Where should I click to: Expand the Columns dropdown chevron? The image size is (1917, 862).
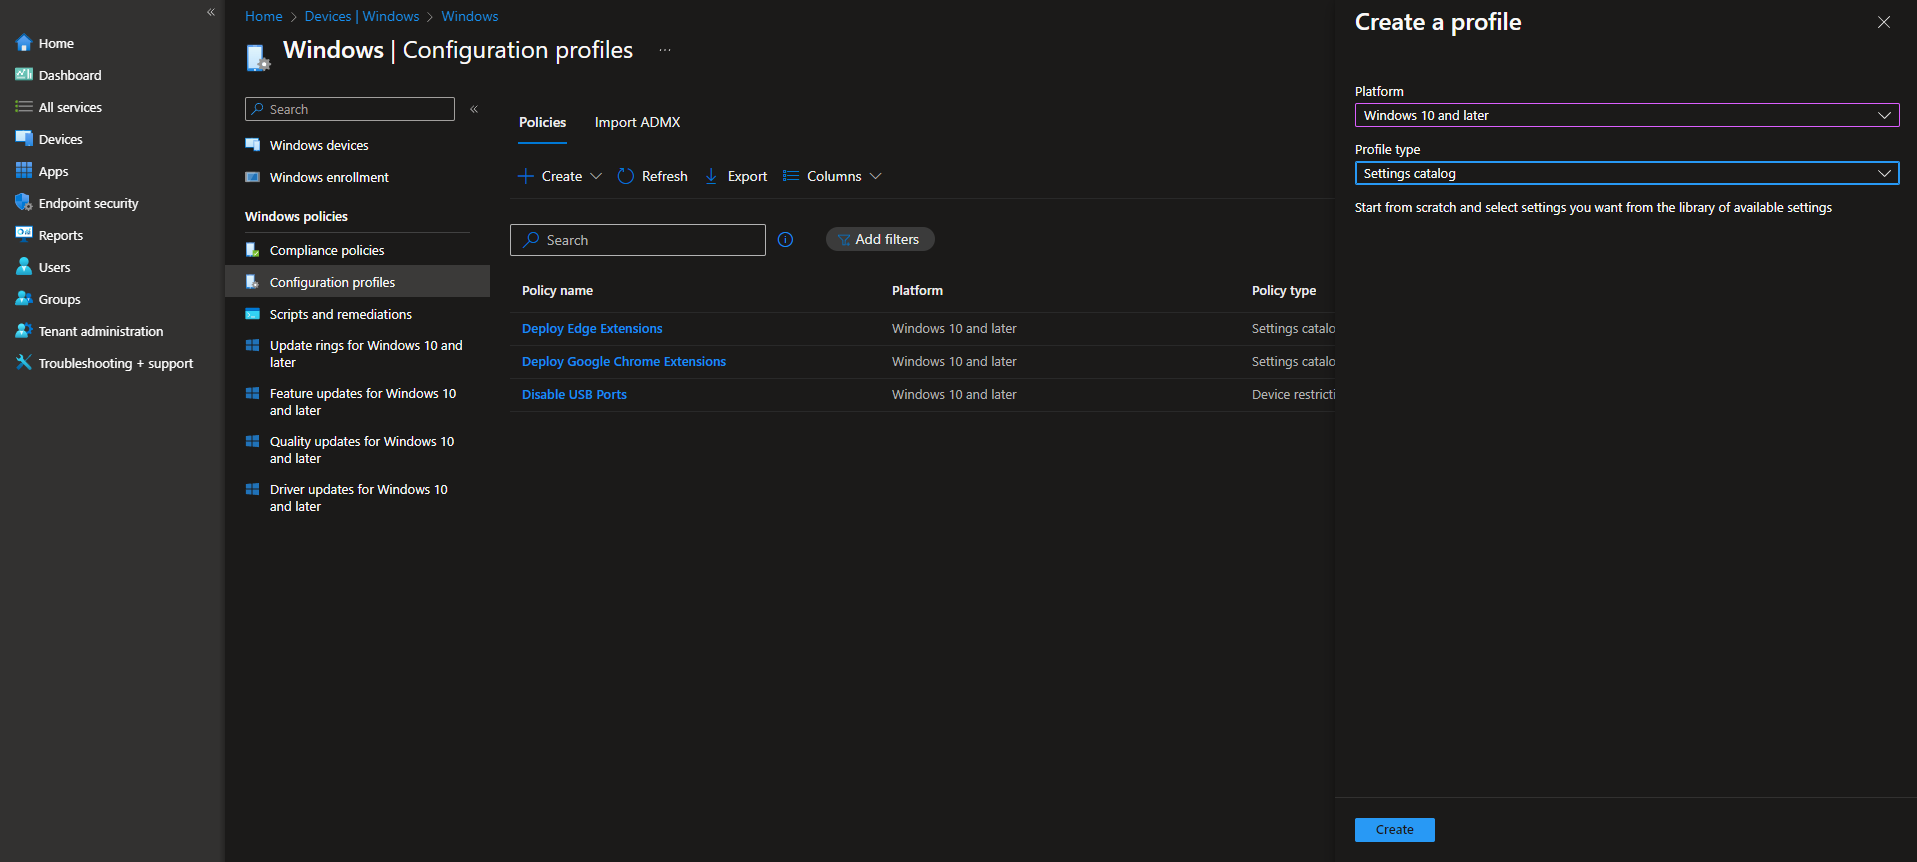click(x=876, y=176)
